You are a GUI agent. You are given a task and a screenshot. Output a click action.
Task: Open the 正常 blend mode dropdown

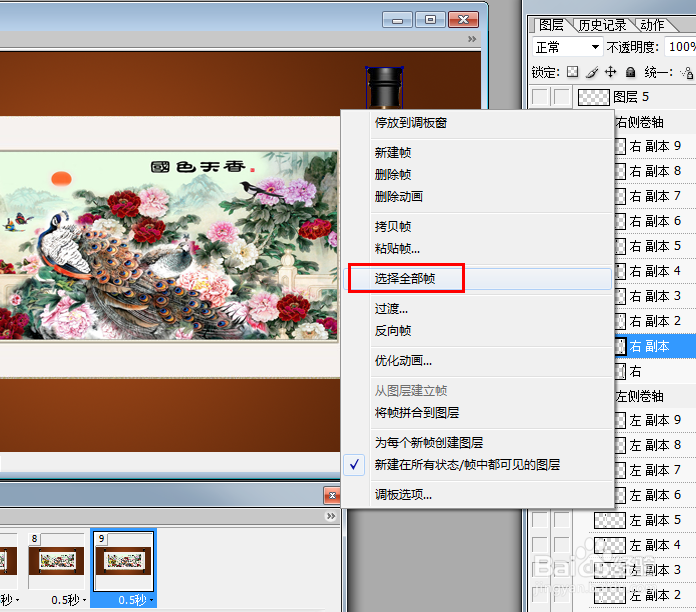[567, 47]
